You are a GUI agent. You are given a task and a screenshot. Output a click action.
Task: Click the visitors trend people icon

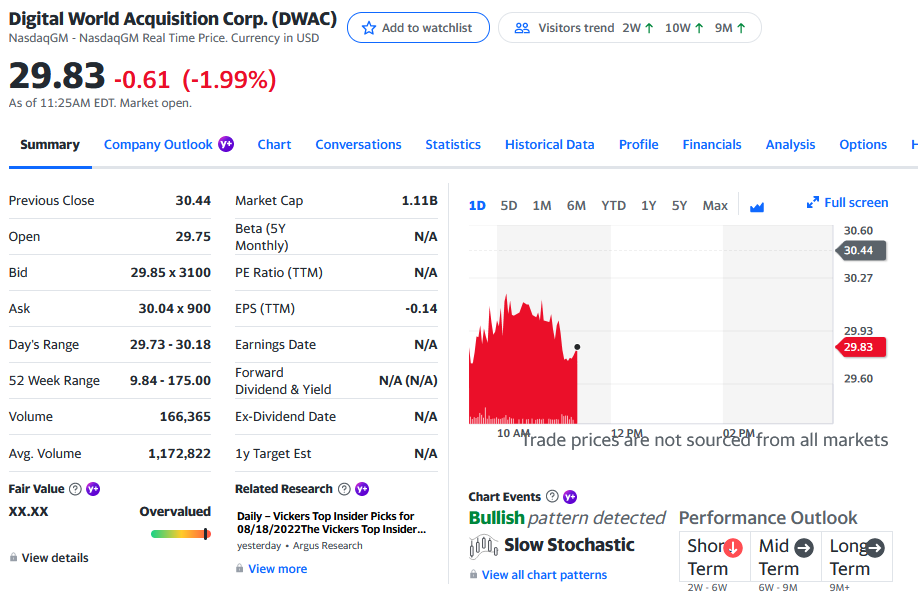point(522,28)
